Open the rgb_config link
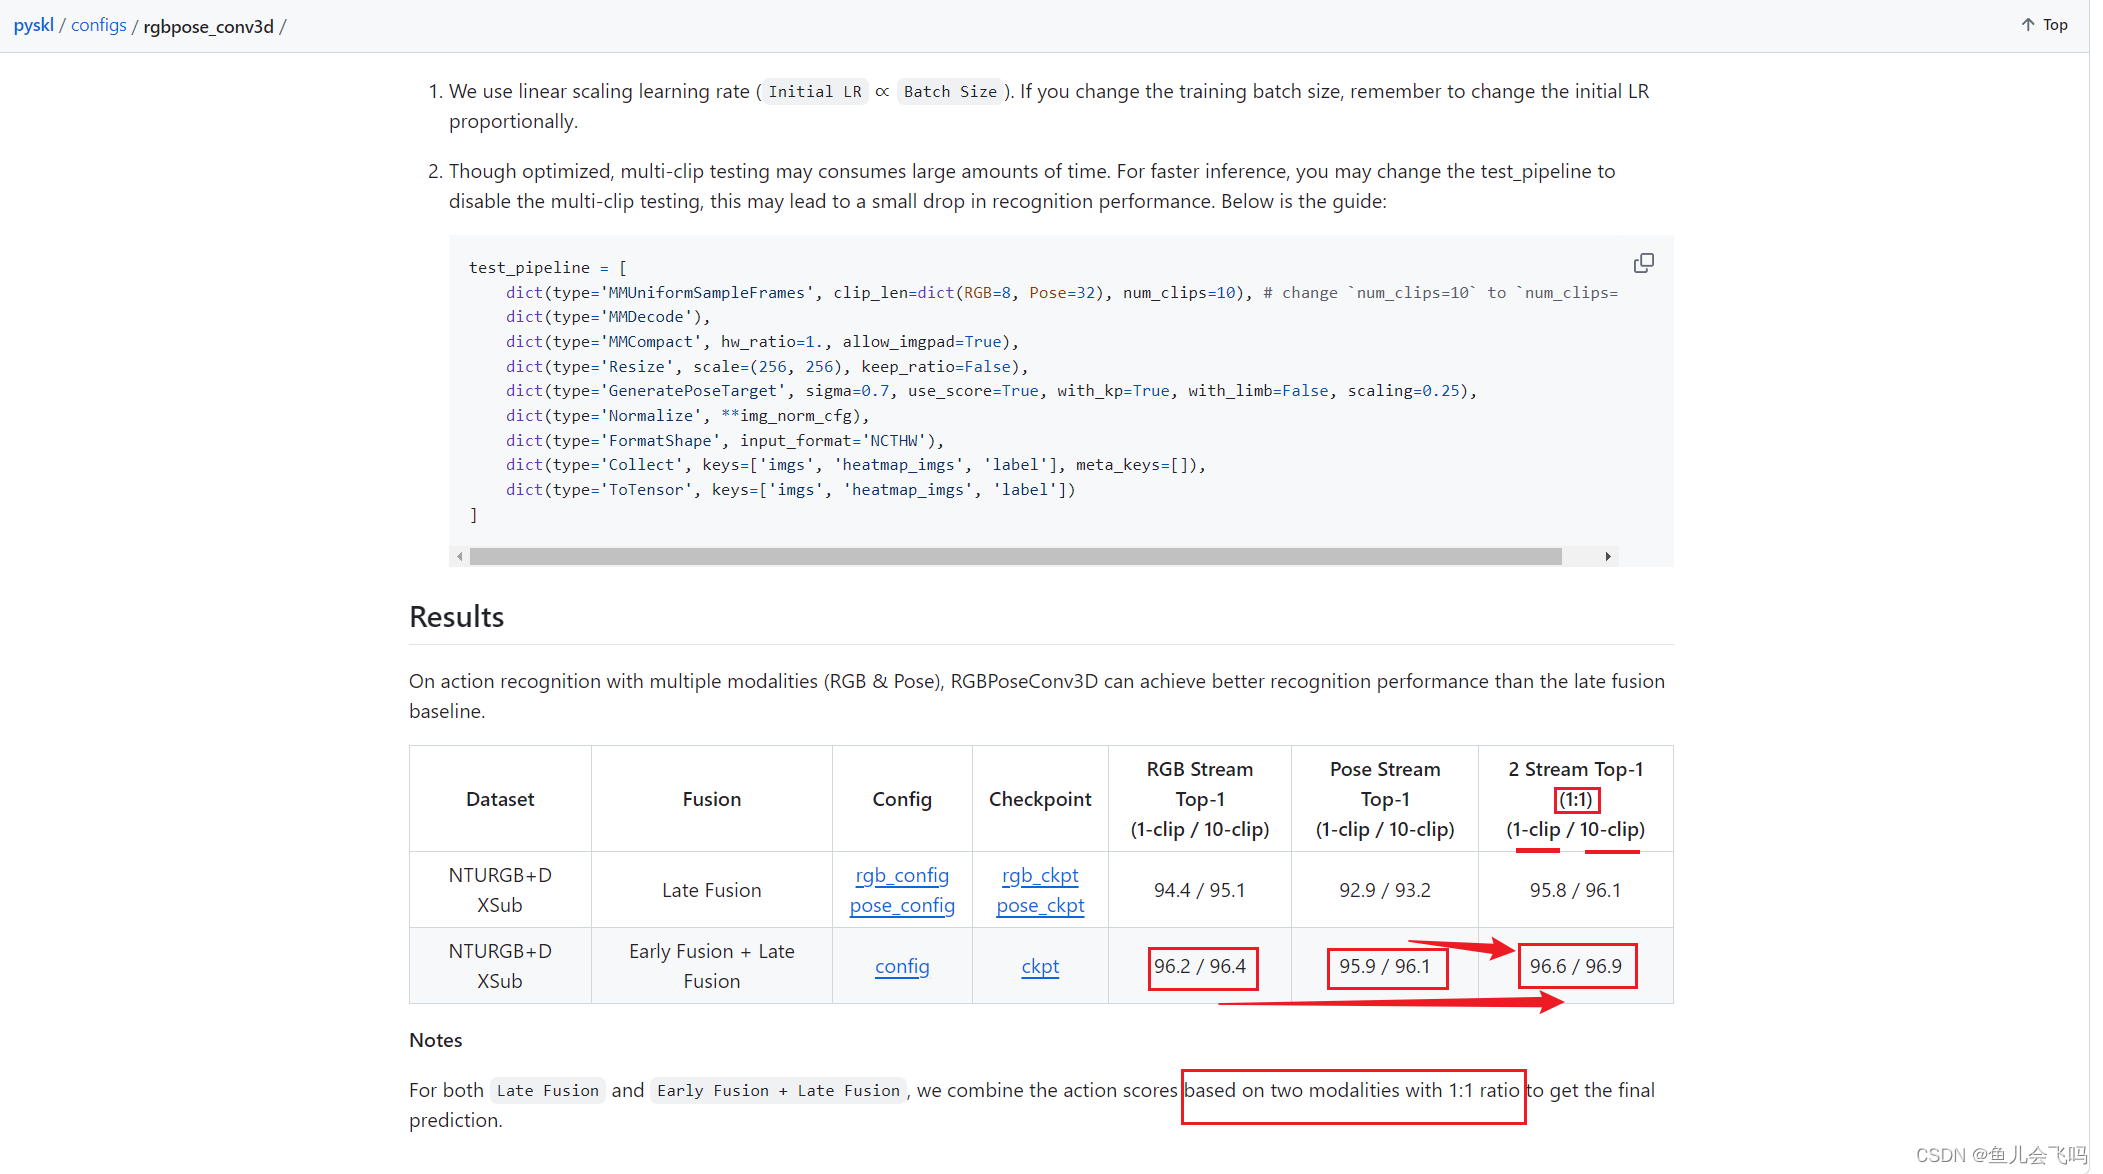This screenshot has height=1174, width=2103. click(x=901, y=875)
